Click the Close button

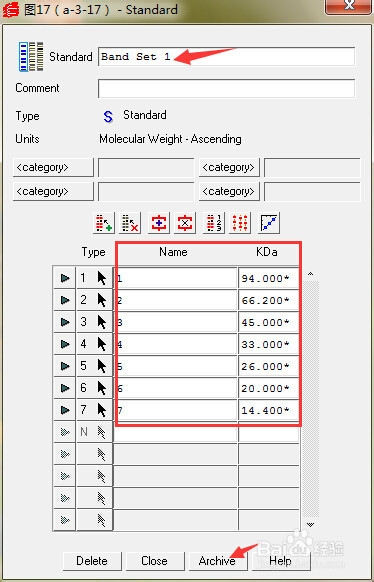pos(155,560)
